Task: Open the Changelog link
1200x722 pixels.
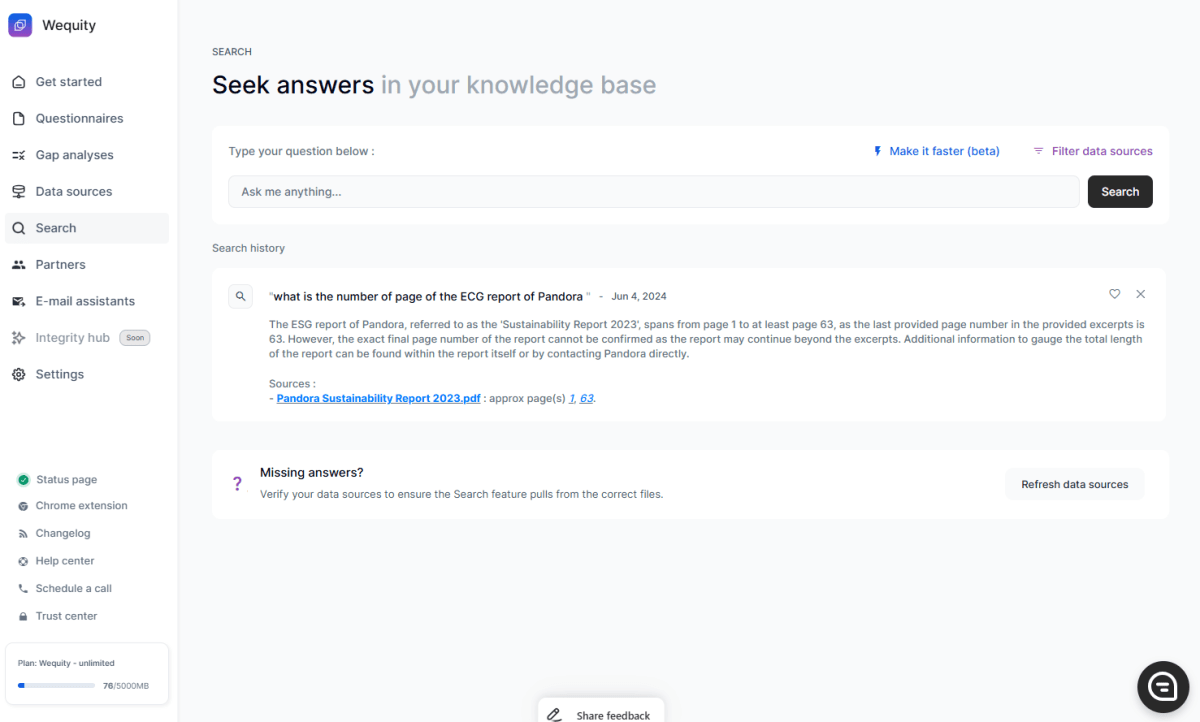Action: (x=63, y=533)
